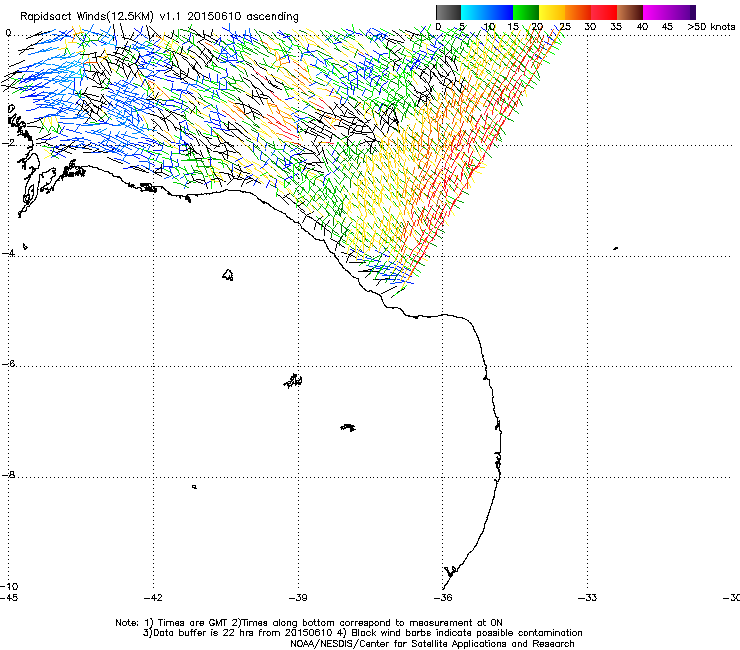Click the '>50 knots' legend label
Image resolution: width=740 pixels, height=650 pixels.
point(711,27)
